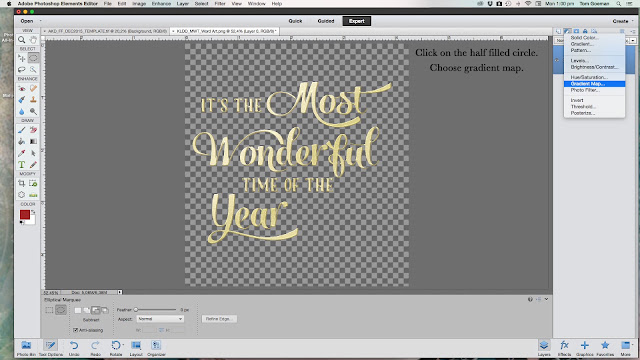Select the Type tool
The height and width of the screenshot is (360, 640).
pyautogui.click(x=22, y=164)
